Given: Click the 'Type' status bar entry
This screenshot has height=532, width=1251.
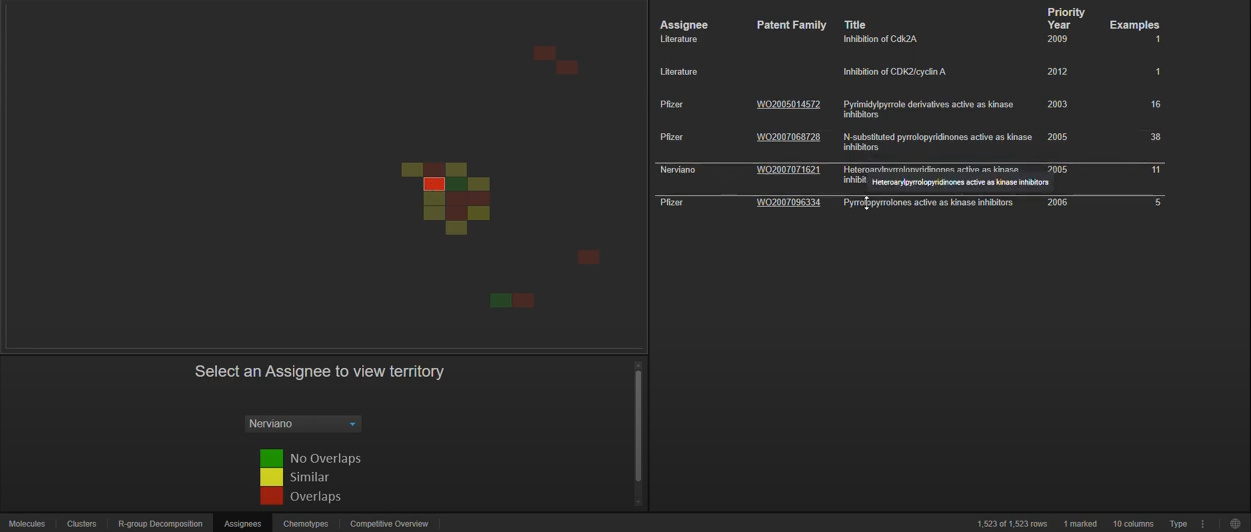Looking at the screenshot, I should pos(1178,524).
